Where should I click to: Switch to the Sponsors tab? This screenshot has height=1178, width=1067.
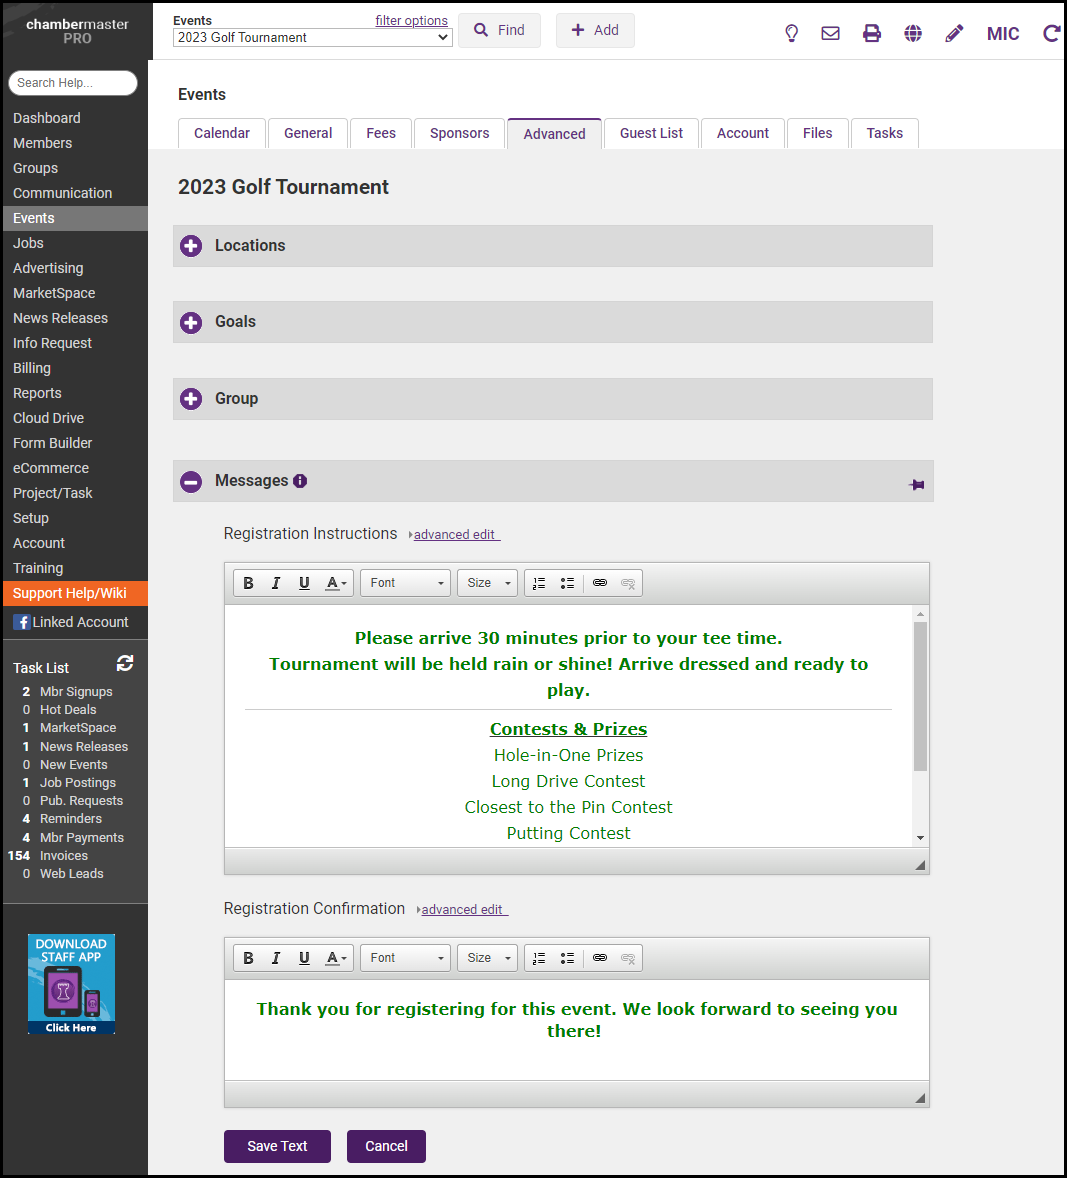click(x=460, y=133)
